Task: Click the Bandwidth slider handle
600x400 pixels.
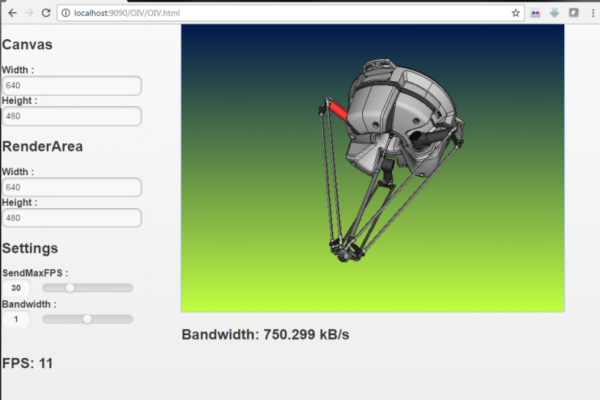Action: point(88,319)
